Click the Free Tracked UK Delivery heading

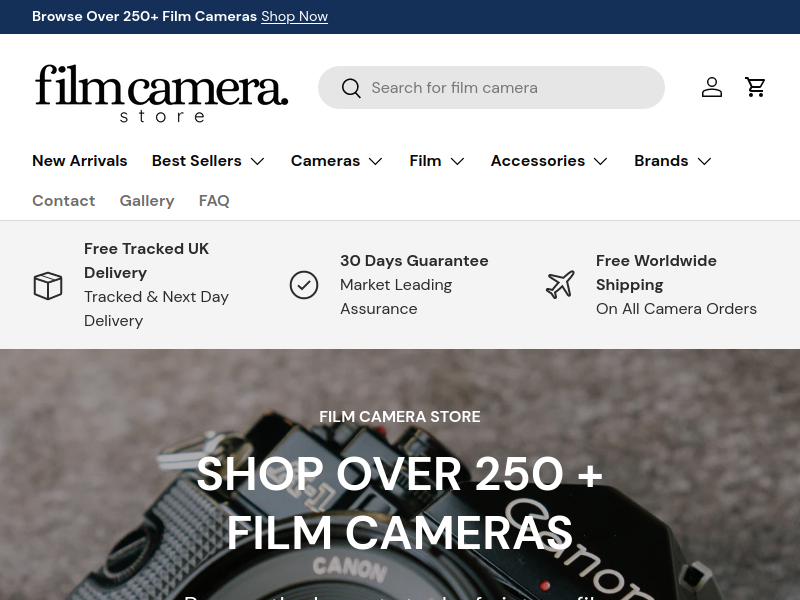click(146, 261)
